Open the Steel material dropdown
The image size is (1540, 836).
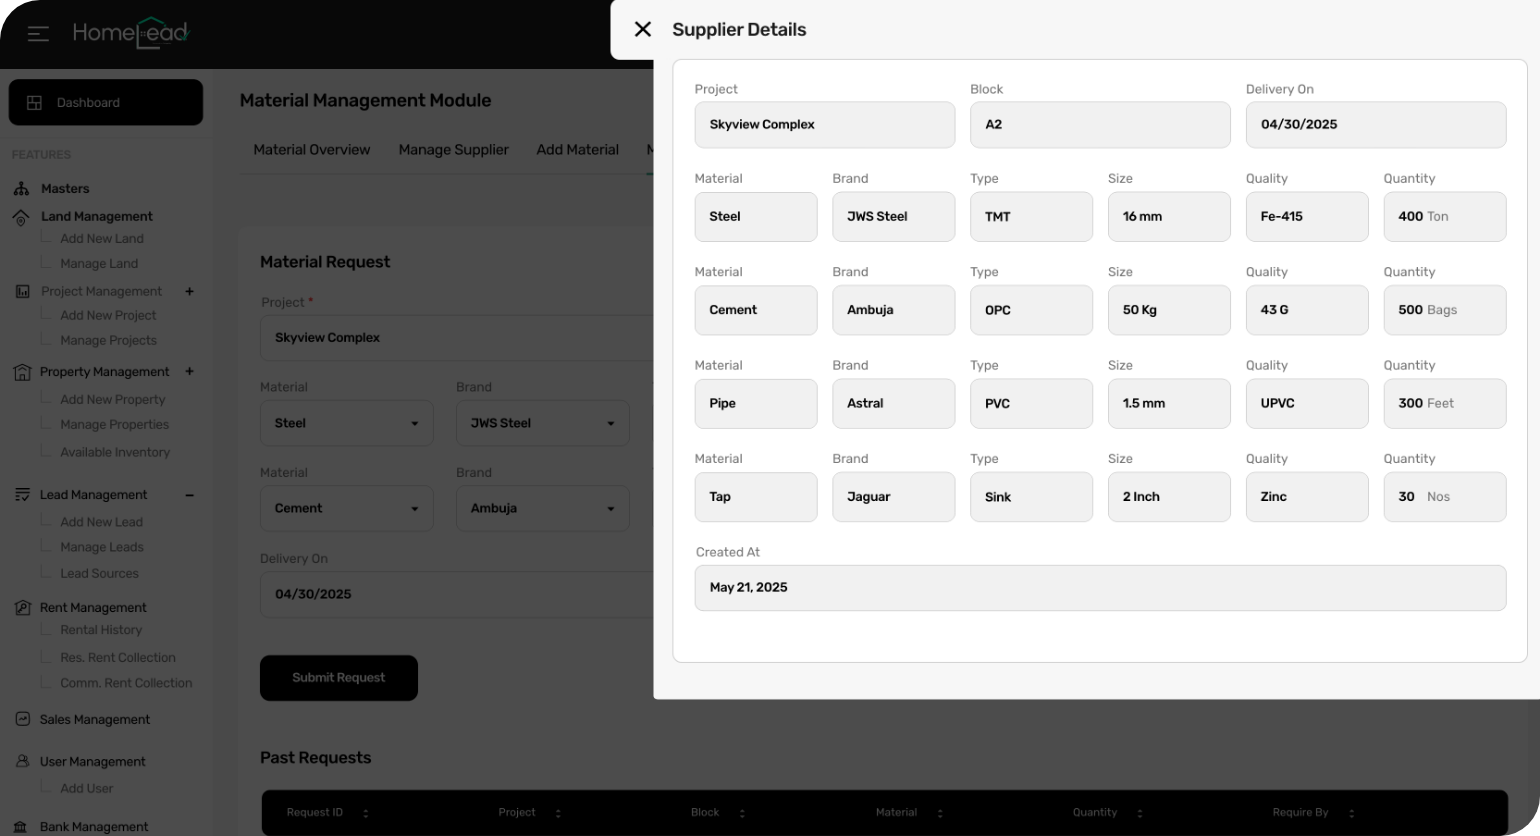coord(347,423)
